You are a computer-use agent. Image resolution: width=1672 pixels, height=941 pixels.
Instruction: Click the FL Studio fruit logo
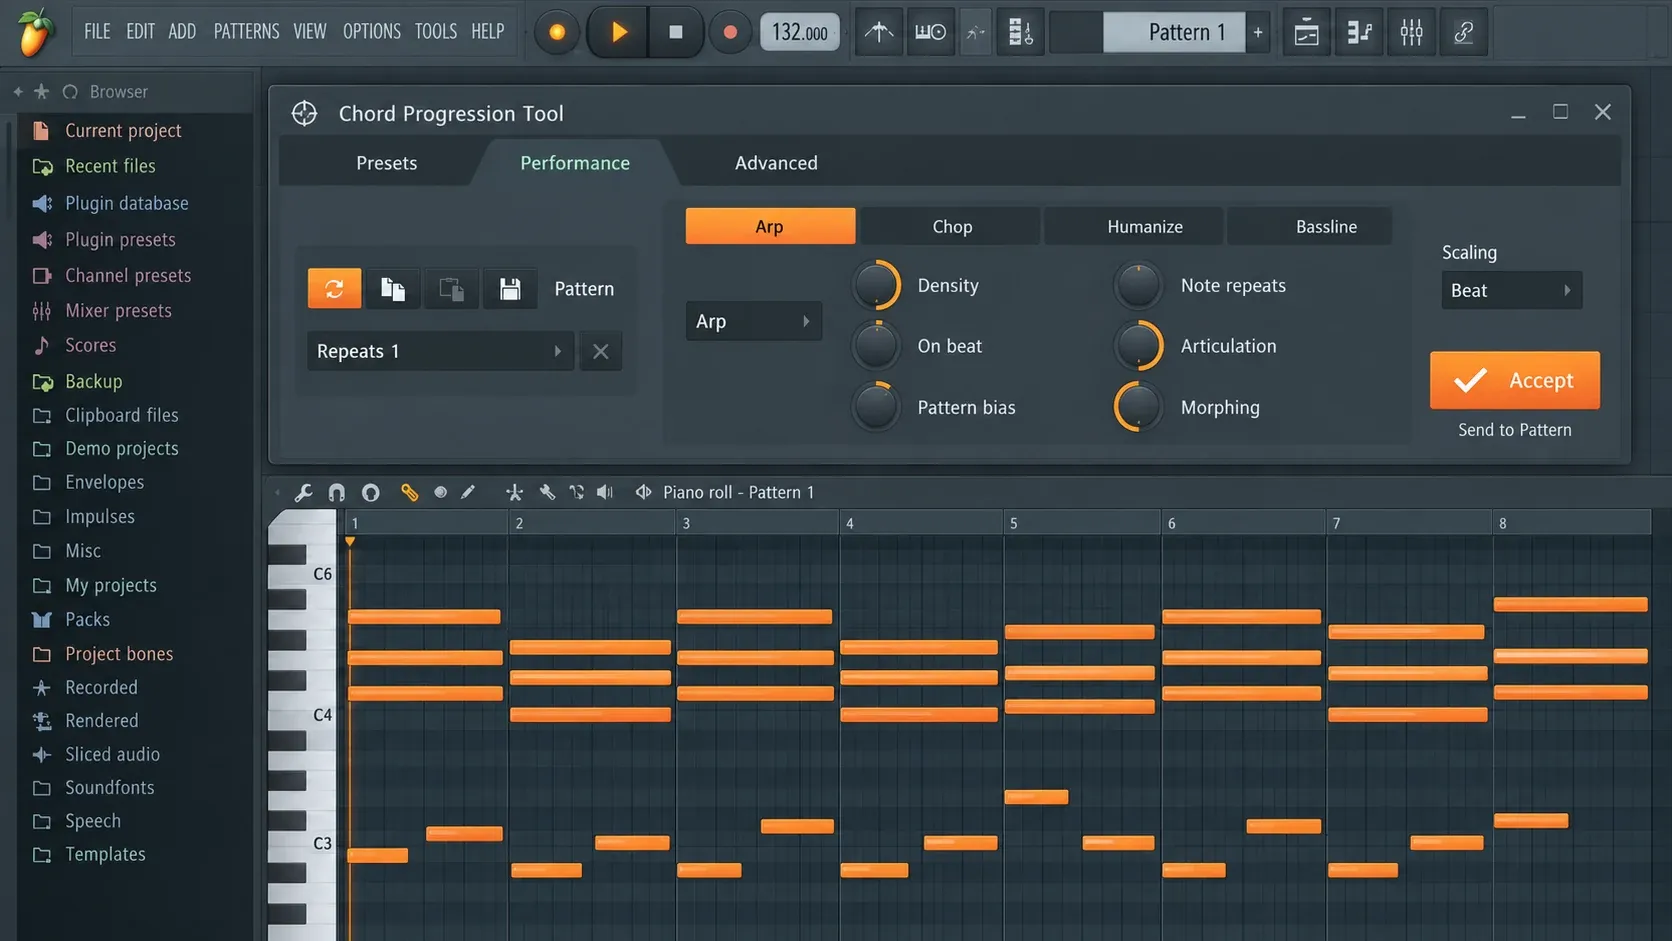[35, 32]
